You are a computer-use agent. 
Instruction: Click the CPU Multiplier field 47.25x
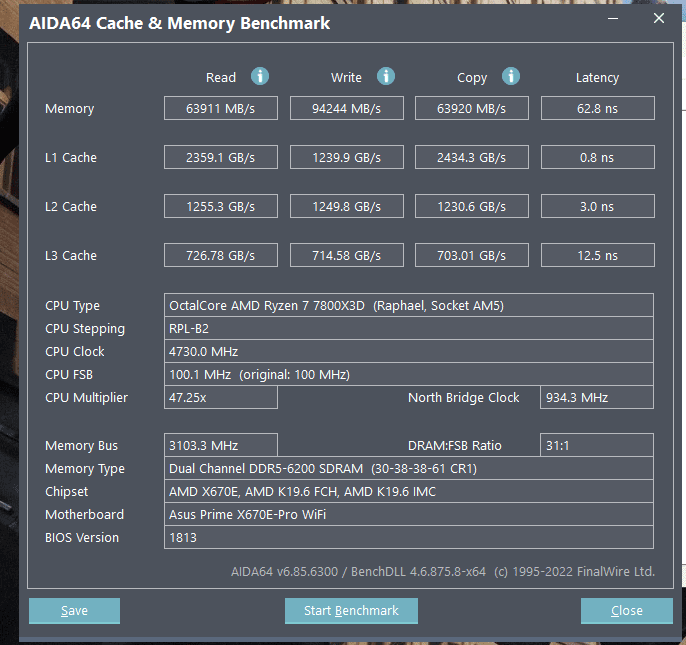(x=220, y=397)
